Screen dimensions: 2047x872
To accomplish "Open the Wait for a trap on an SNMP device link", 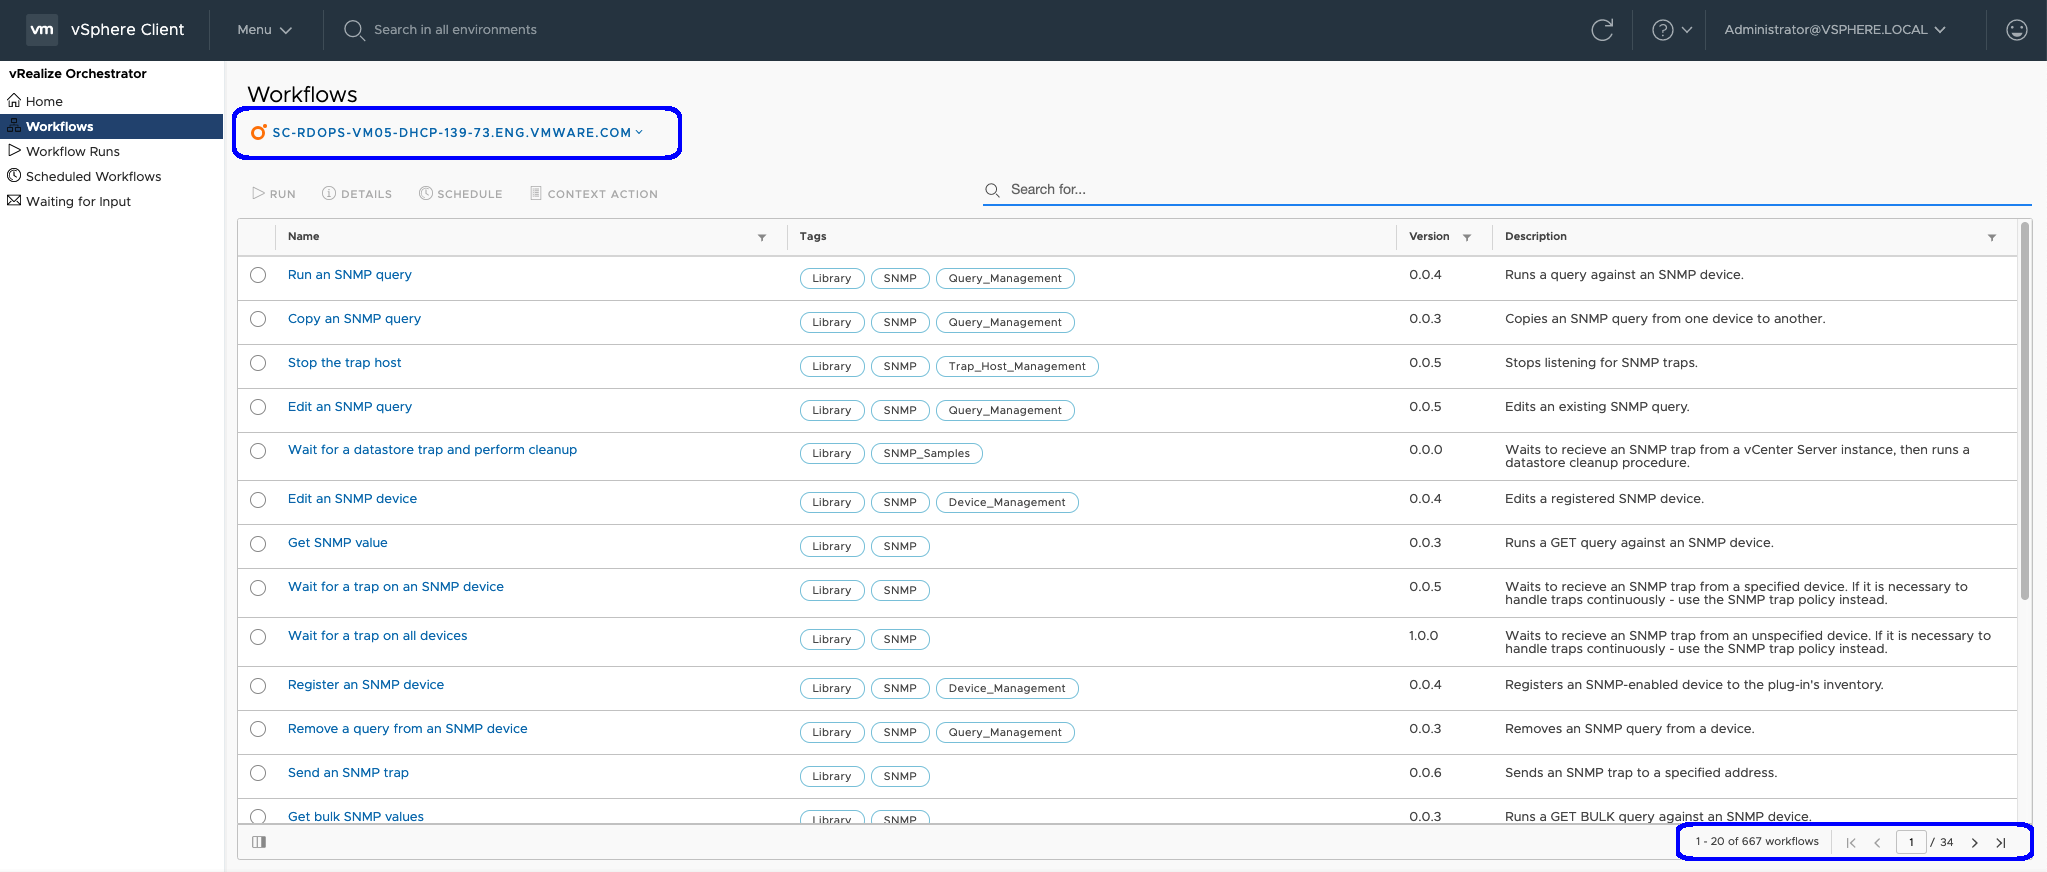I will point(396,587).
